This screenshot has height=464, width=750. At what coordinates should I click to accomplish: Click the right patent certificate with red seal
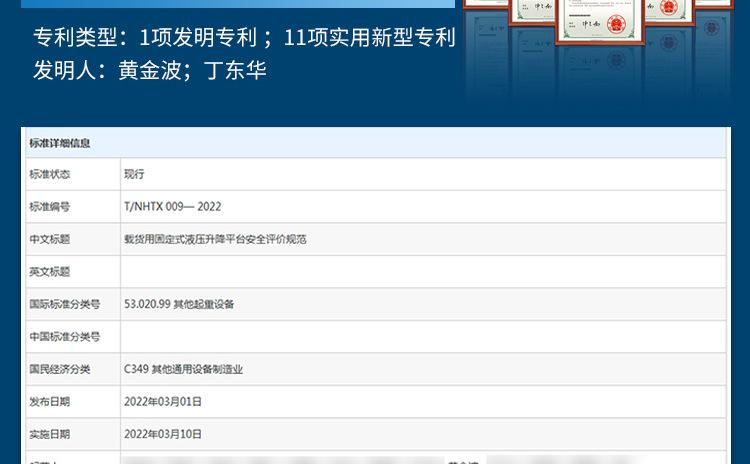pos(667,10)
